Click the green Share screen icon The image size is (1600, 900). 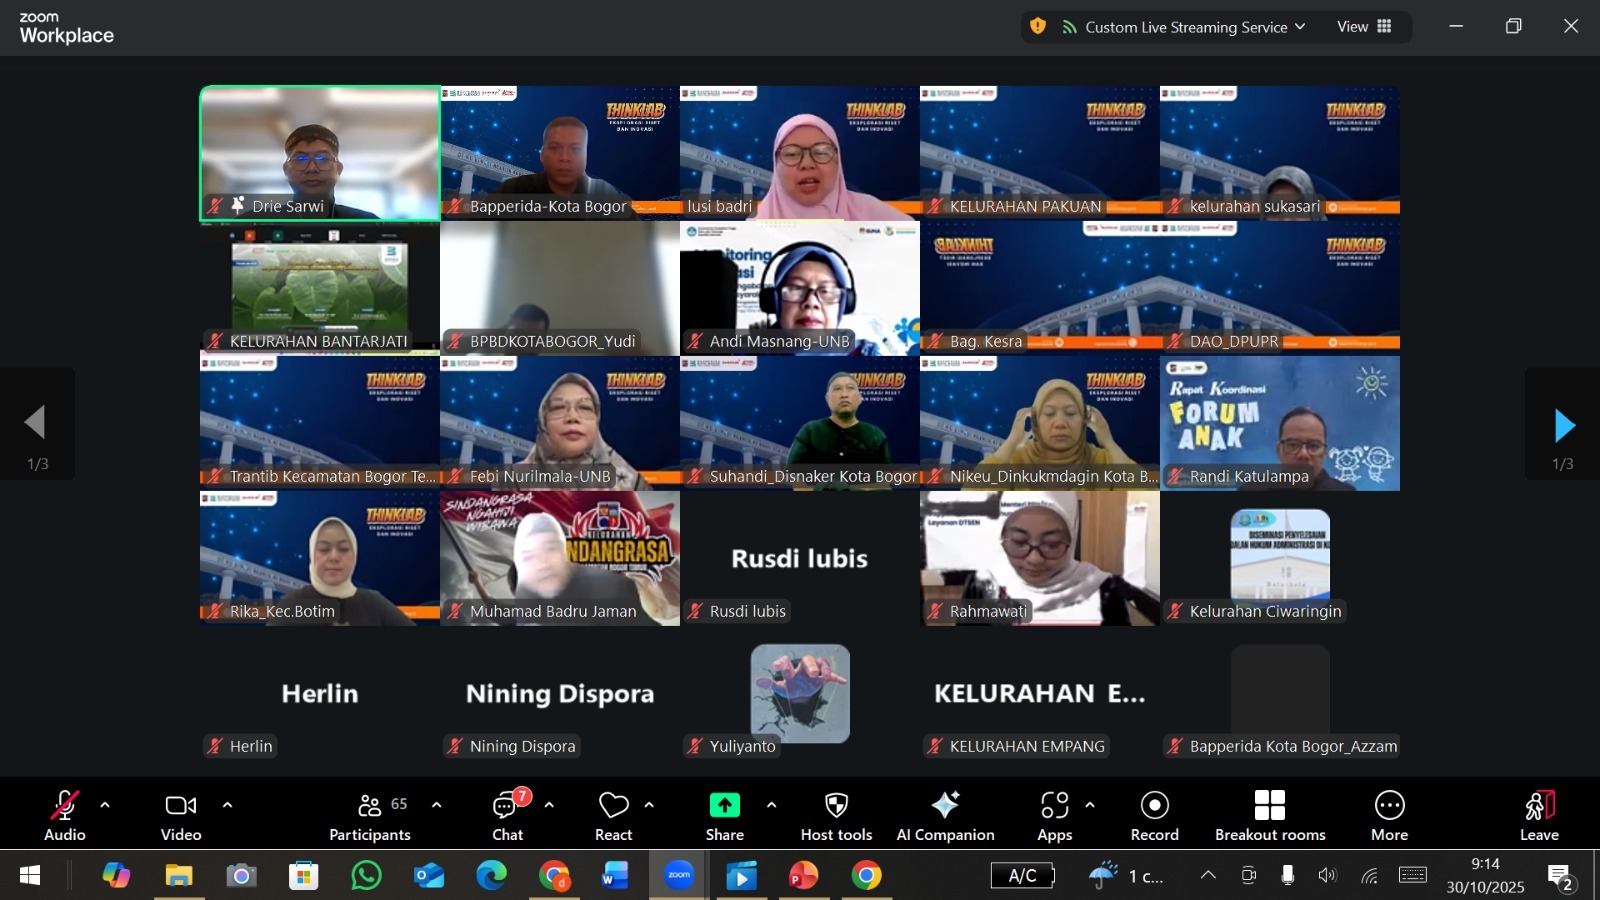[724, 806]
